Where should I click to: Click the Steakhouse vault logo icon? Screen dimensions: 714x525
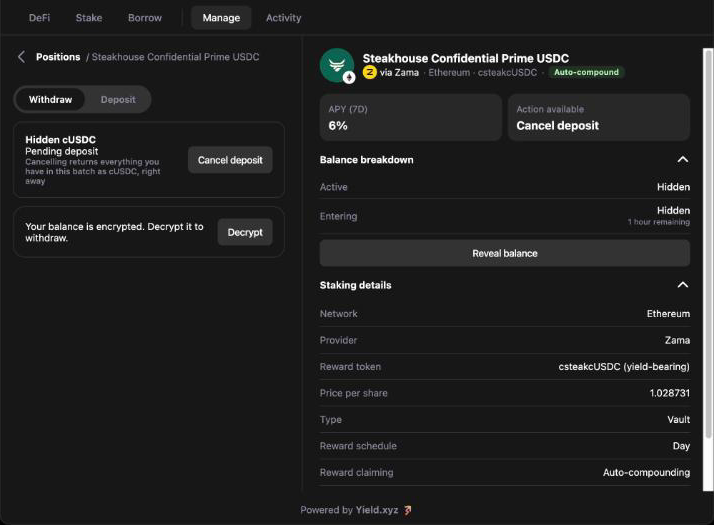[x=337, y=66]
